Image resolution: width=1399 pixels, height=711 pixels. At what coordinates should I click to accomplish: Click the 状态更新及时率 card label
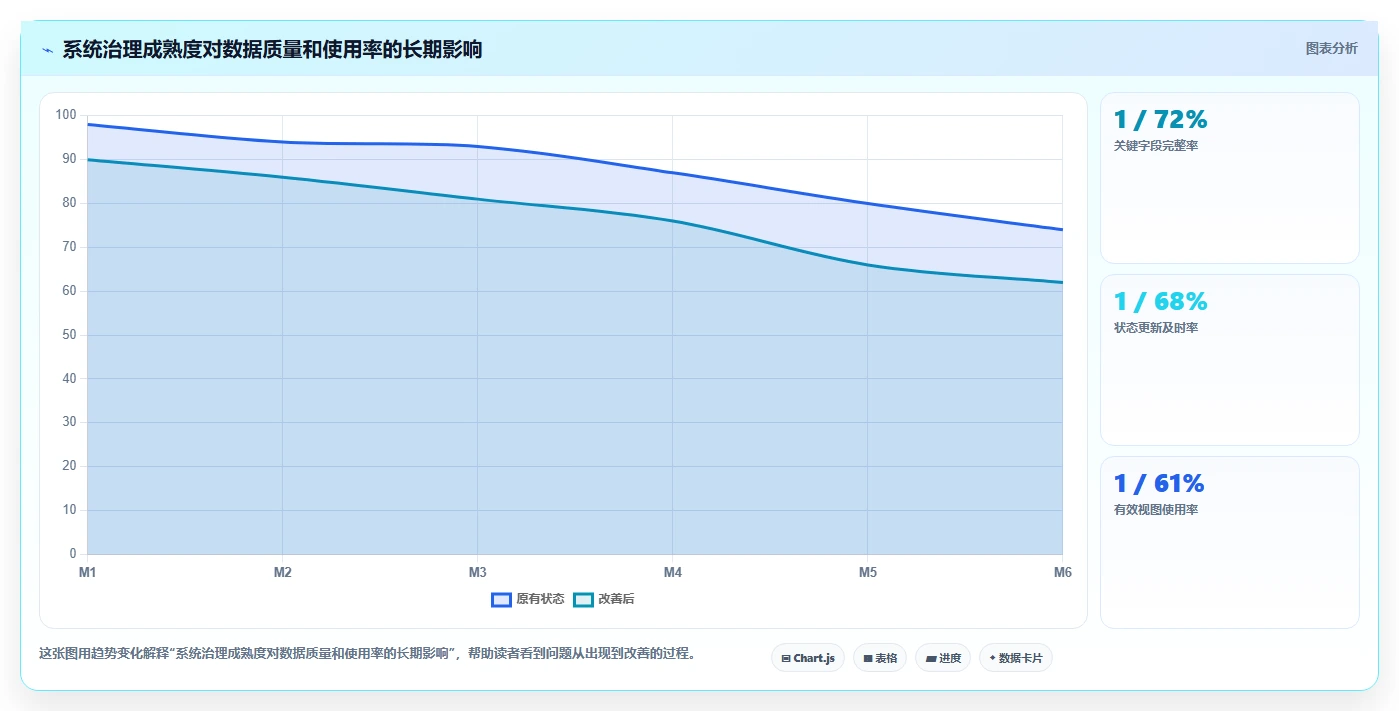pos(1156,328)
